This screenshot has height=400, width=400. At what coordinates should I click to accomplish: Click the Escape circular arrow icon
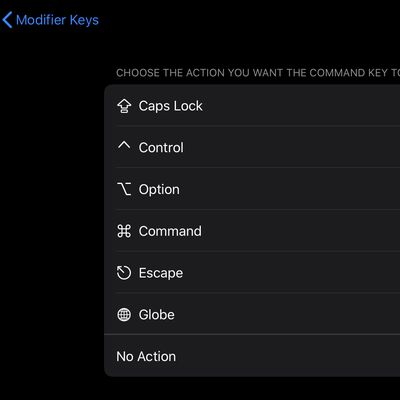[x=124, y=273]
